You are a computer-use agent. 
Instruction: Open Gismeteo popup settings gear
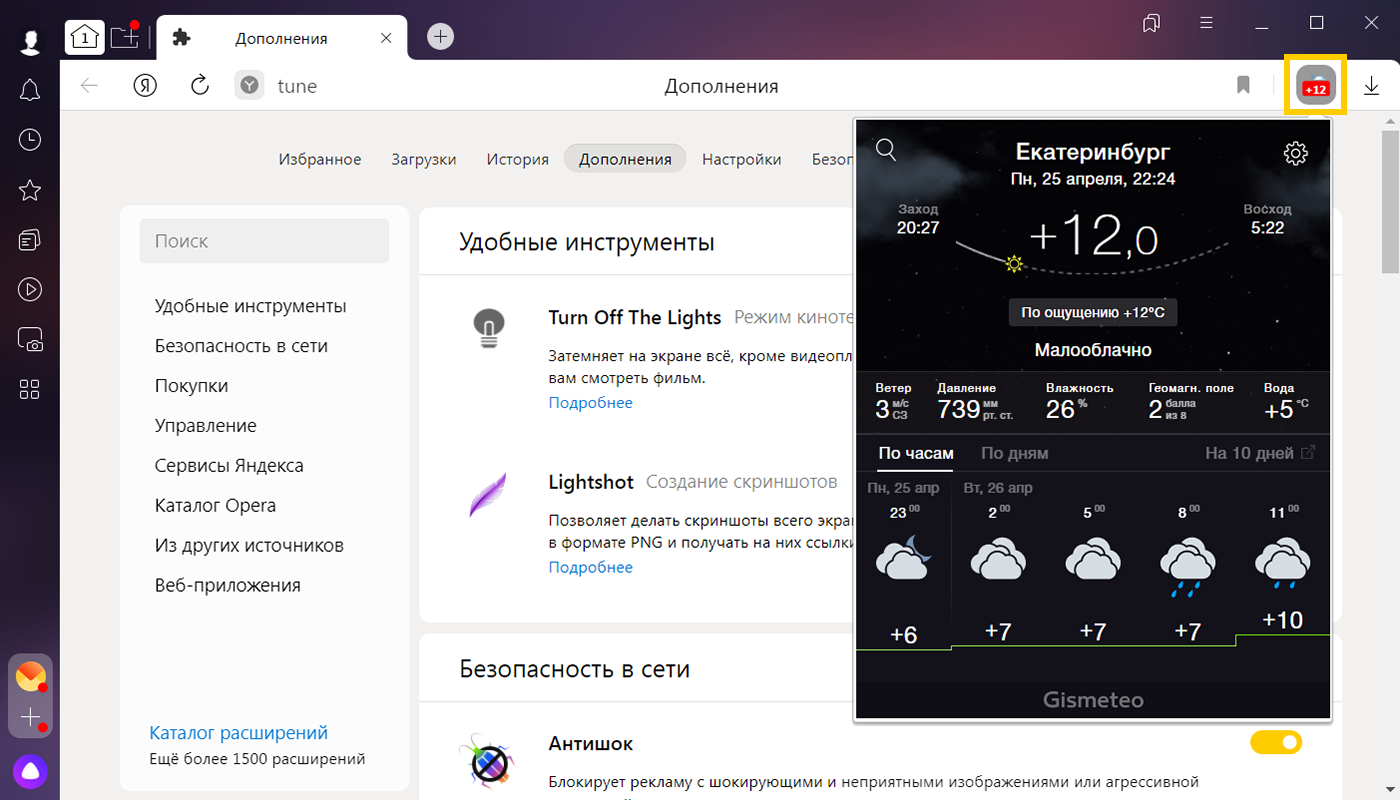(x=1296, y=153)
